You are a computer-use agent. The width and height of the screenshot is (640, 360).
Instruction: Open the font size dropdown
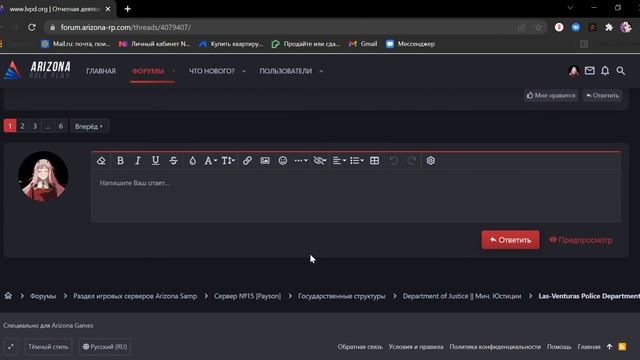[228, 161]
